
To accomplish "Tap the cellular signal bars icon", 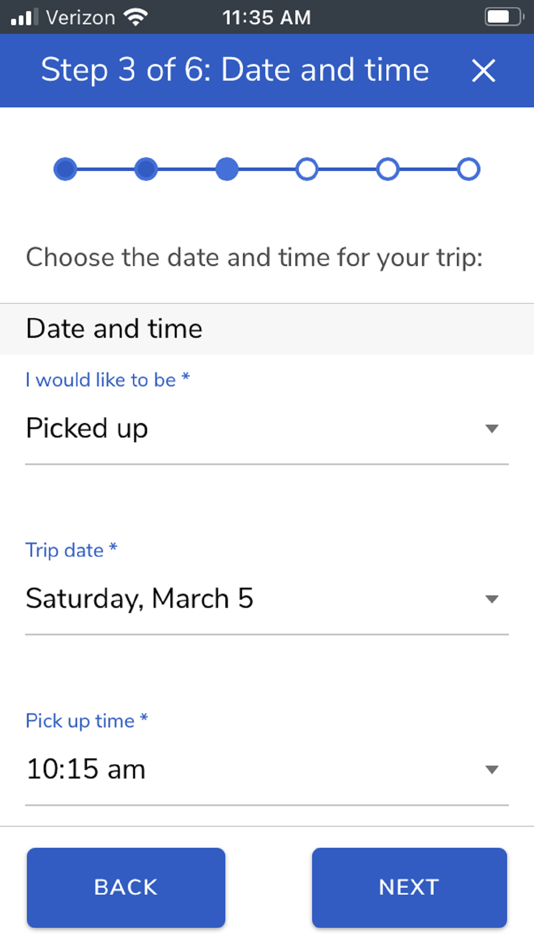I will point(25,17).
